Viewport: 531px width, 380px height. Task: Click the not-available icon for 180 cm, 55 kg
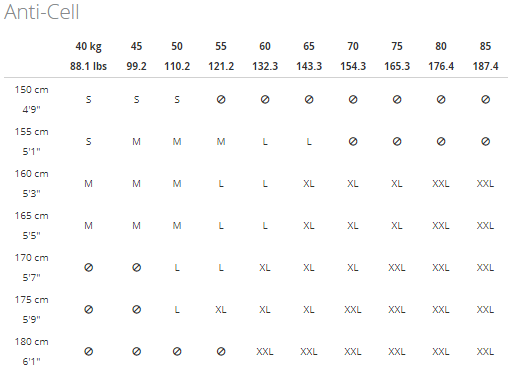pyautogui.click(x=221, y=352)
